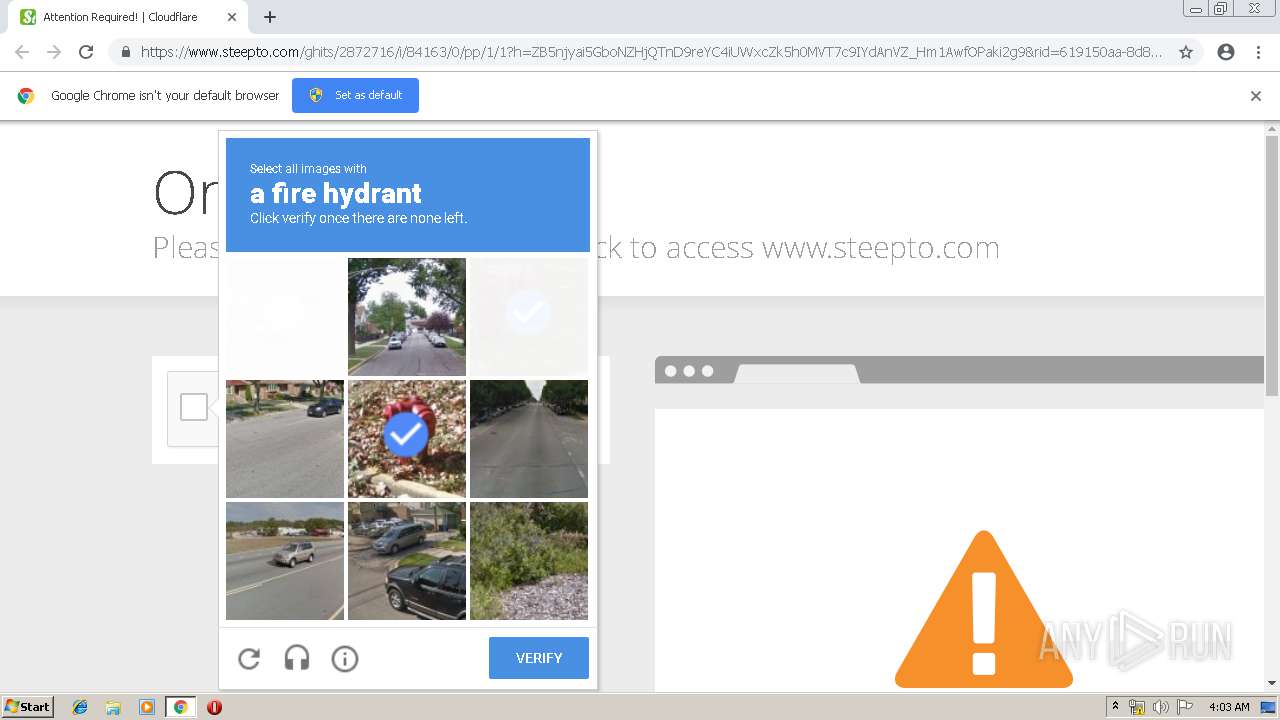The height and width of the screenshot is (720, 1280).
Task: View site security lock information
Action: click(126, 52)
